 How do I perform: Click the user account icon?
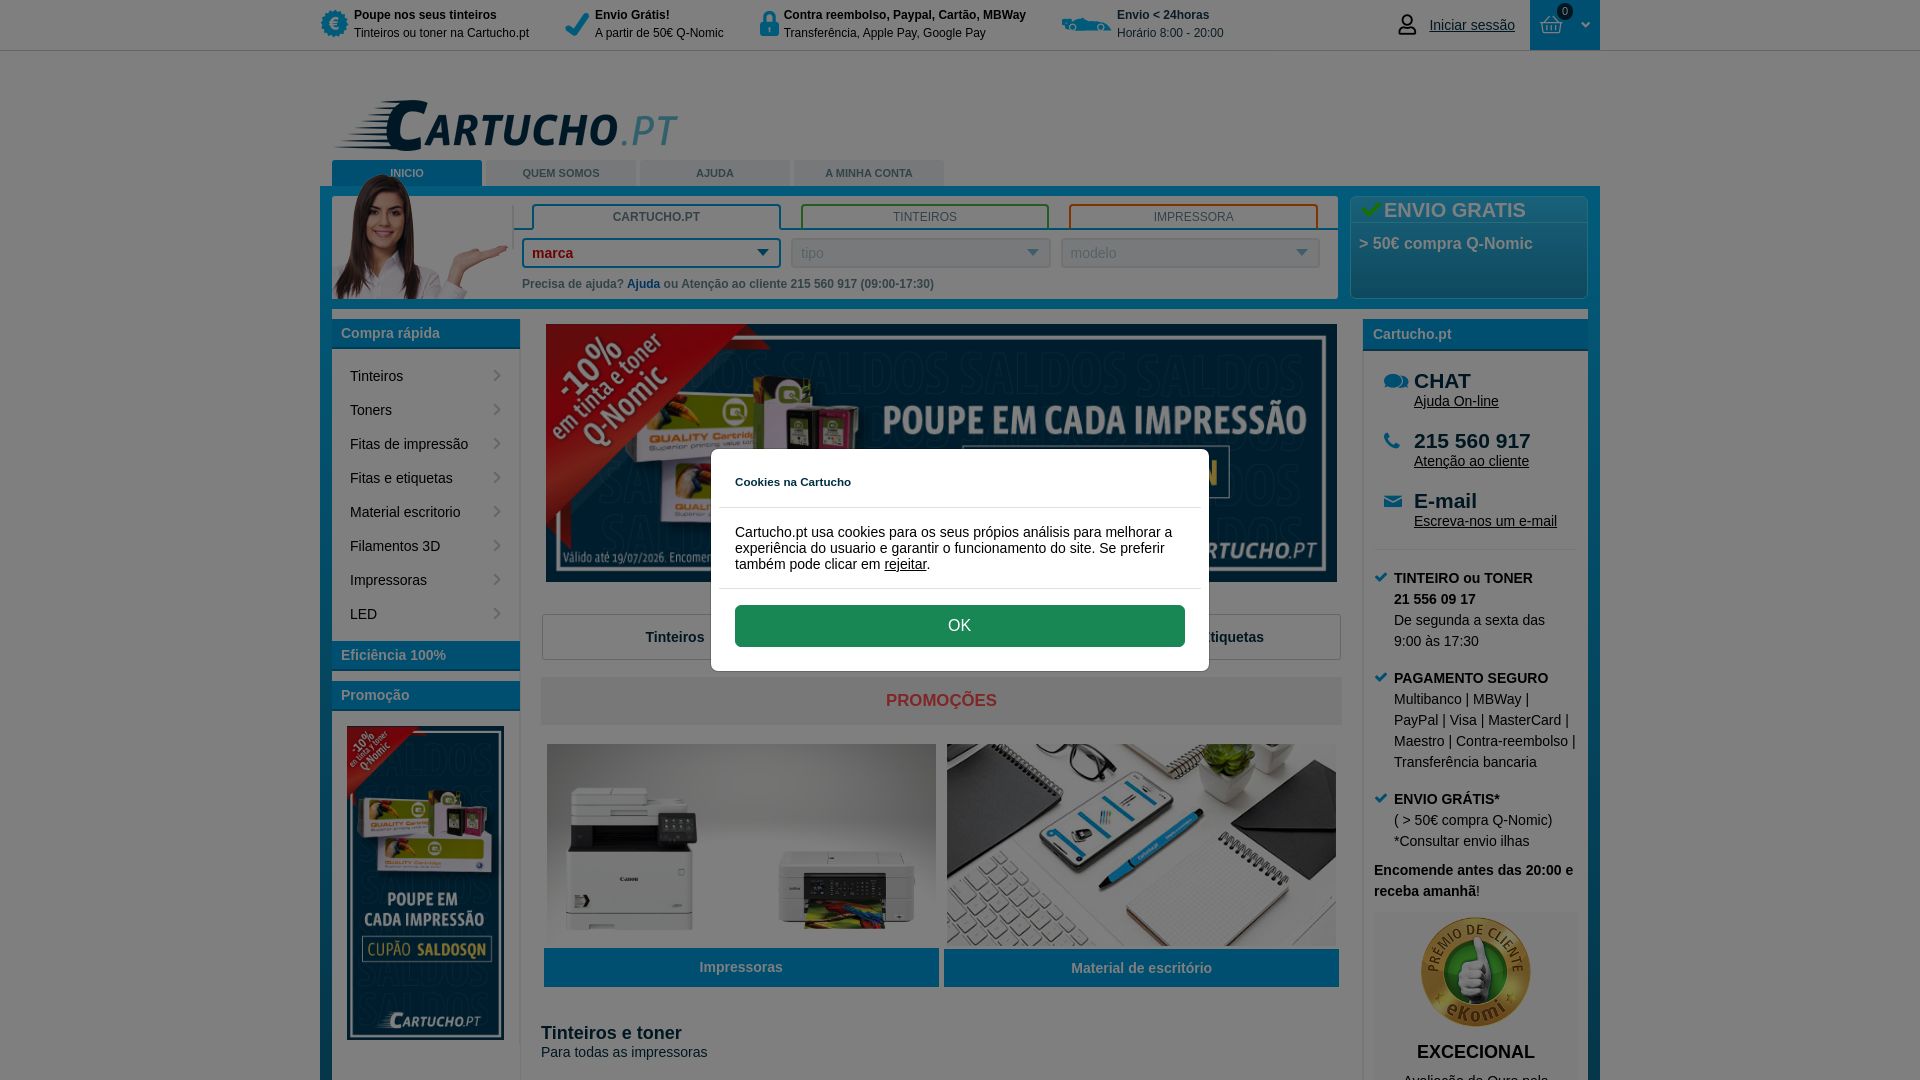pyautogui.click(x=1407, y=25)
